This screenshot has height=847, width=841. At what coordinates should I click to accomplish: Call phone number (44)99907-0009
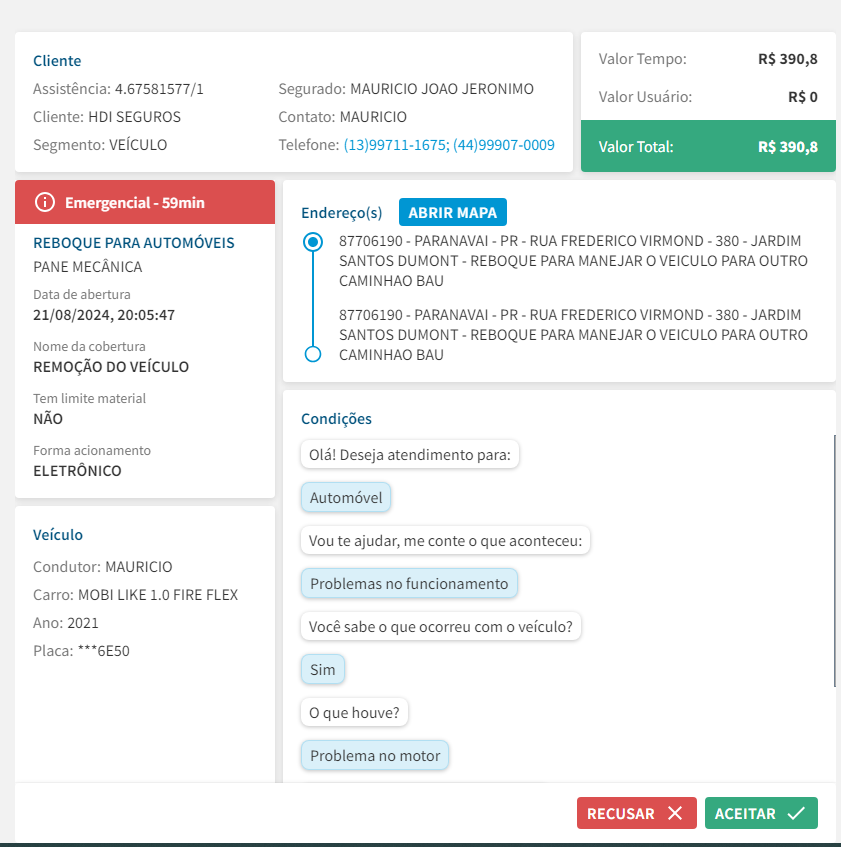504,145
